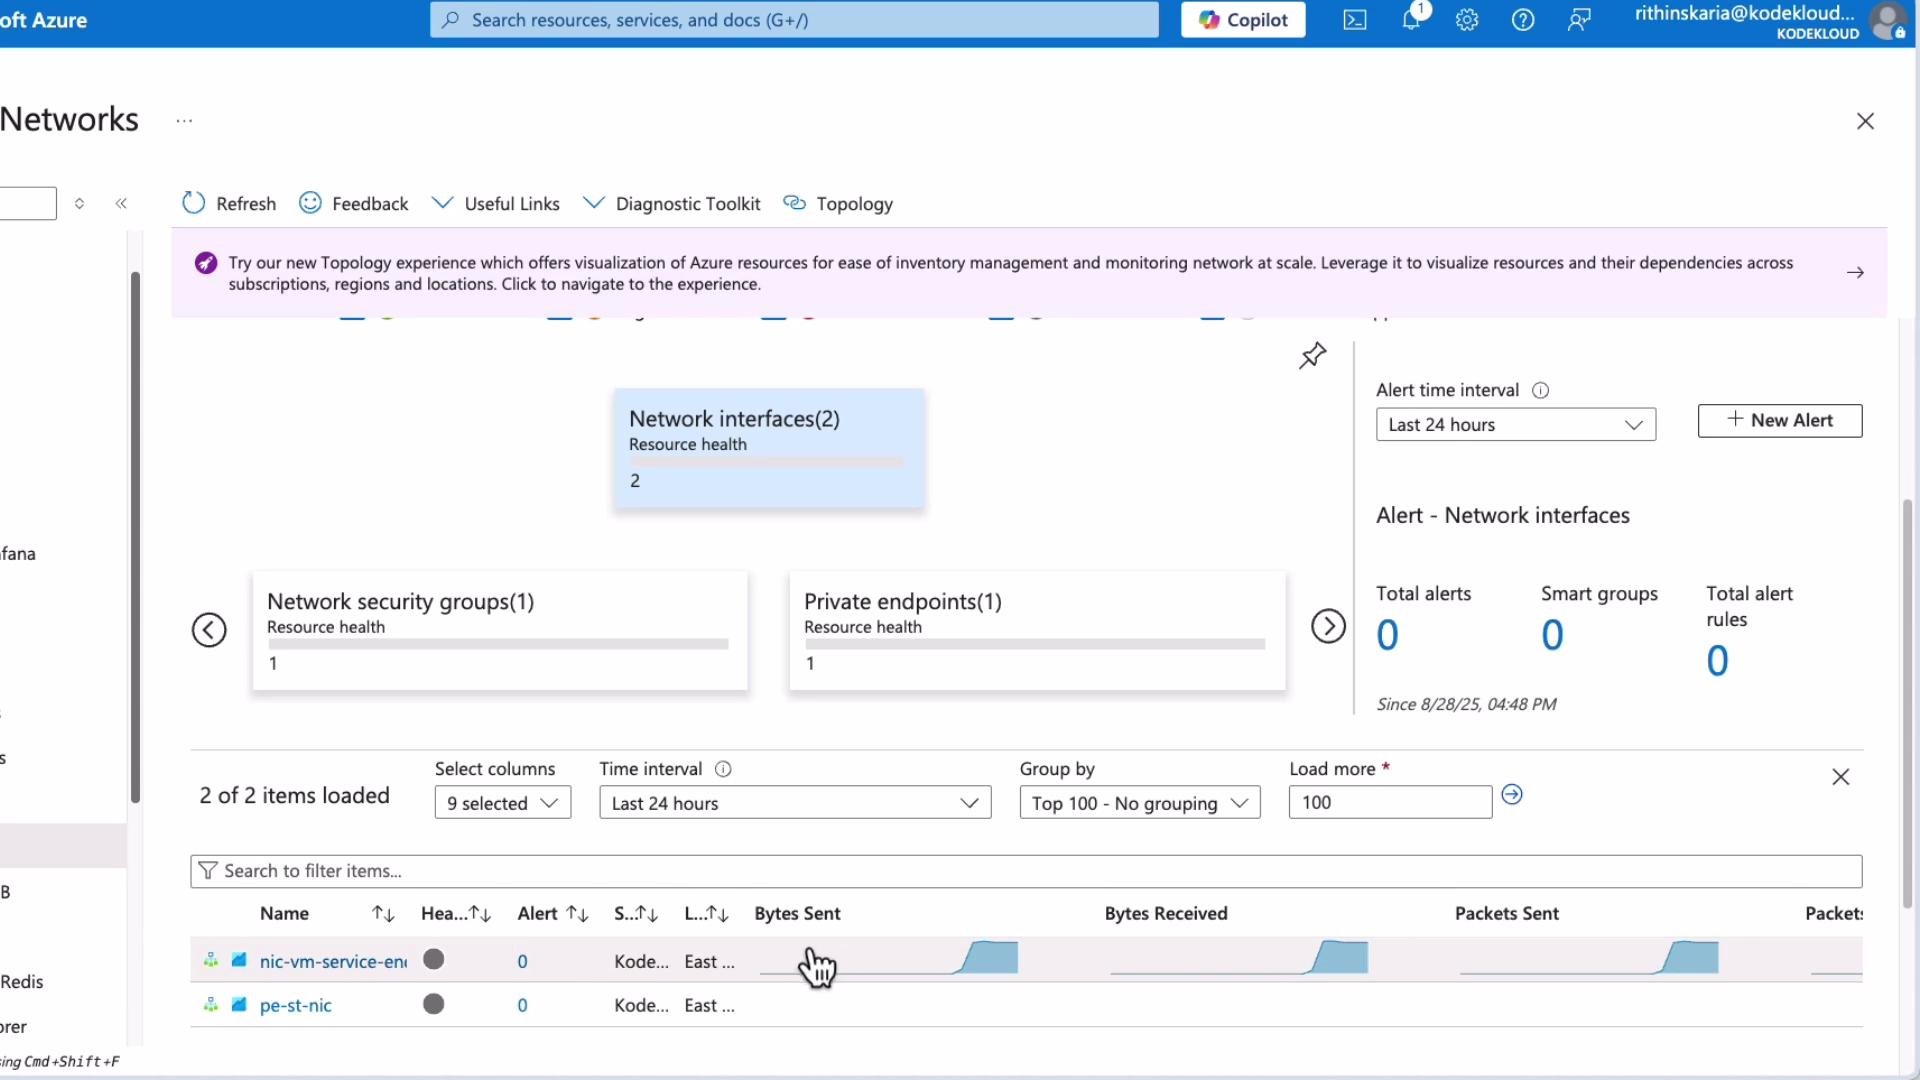The width and height of the screenshot is (1920, 1080).
Task: Open notifications bell icon
Action: click(1411, 19)
